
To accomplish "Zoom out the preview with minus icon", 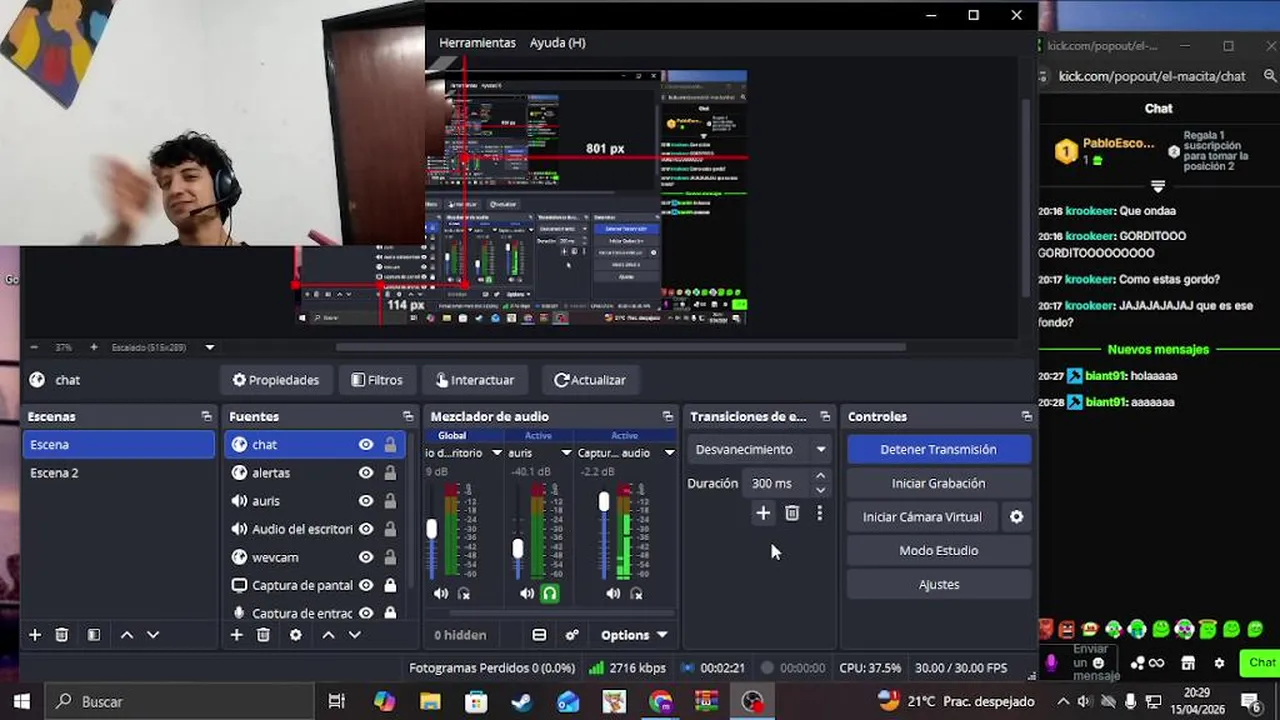I will [x=34, y=347].
